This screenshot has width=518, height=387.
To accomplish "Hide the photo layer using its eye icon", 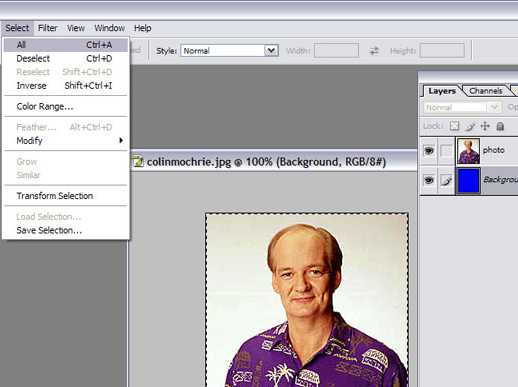I will 429,151.
